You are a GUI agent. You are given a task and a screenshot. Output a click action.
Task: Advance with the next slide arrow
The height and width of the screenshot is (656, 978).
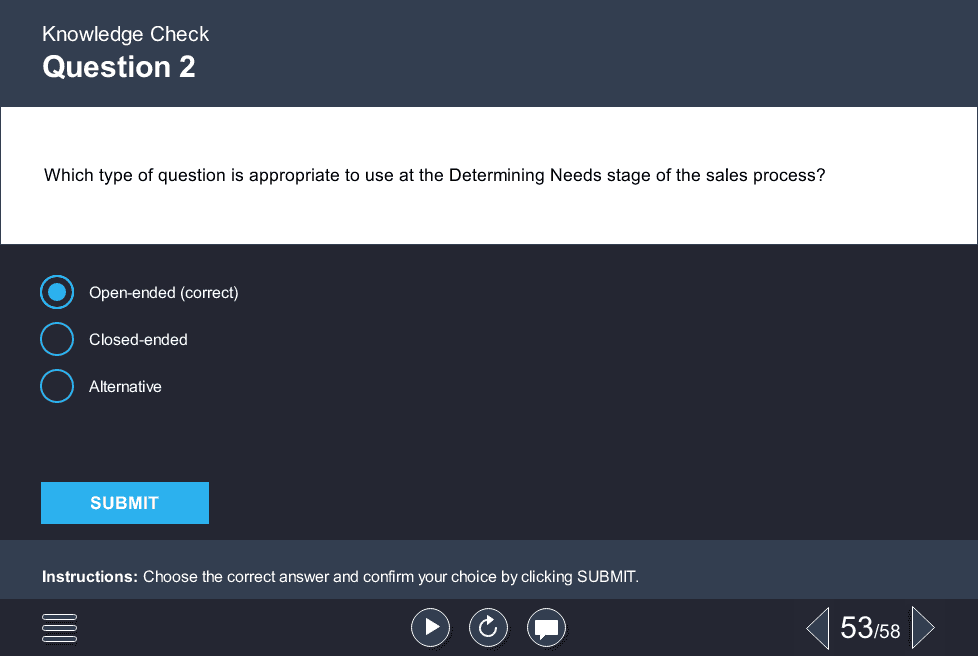click(923, 628)
